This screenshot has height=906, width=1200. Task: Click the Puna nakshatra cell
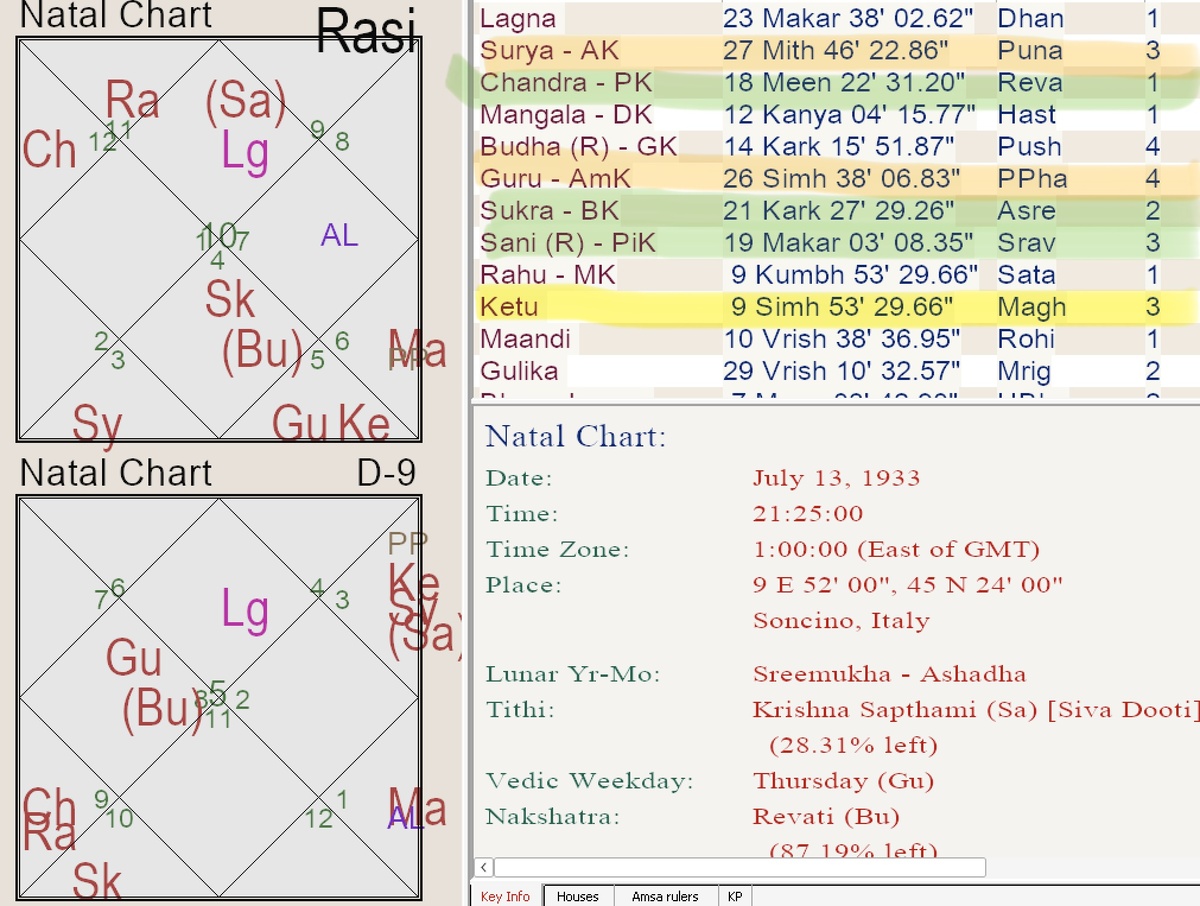click(x=1030, y=50)
